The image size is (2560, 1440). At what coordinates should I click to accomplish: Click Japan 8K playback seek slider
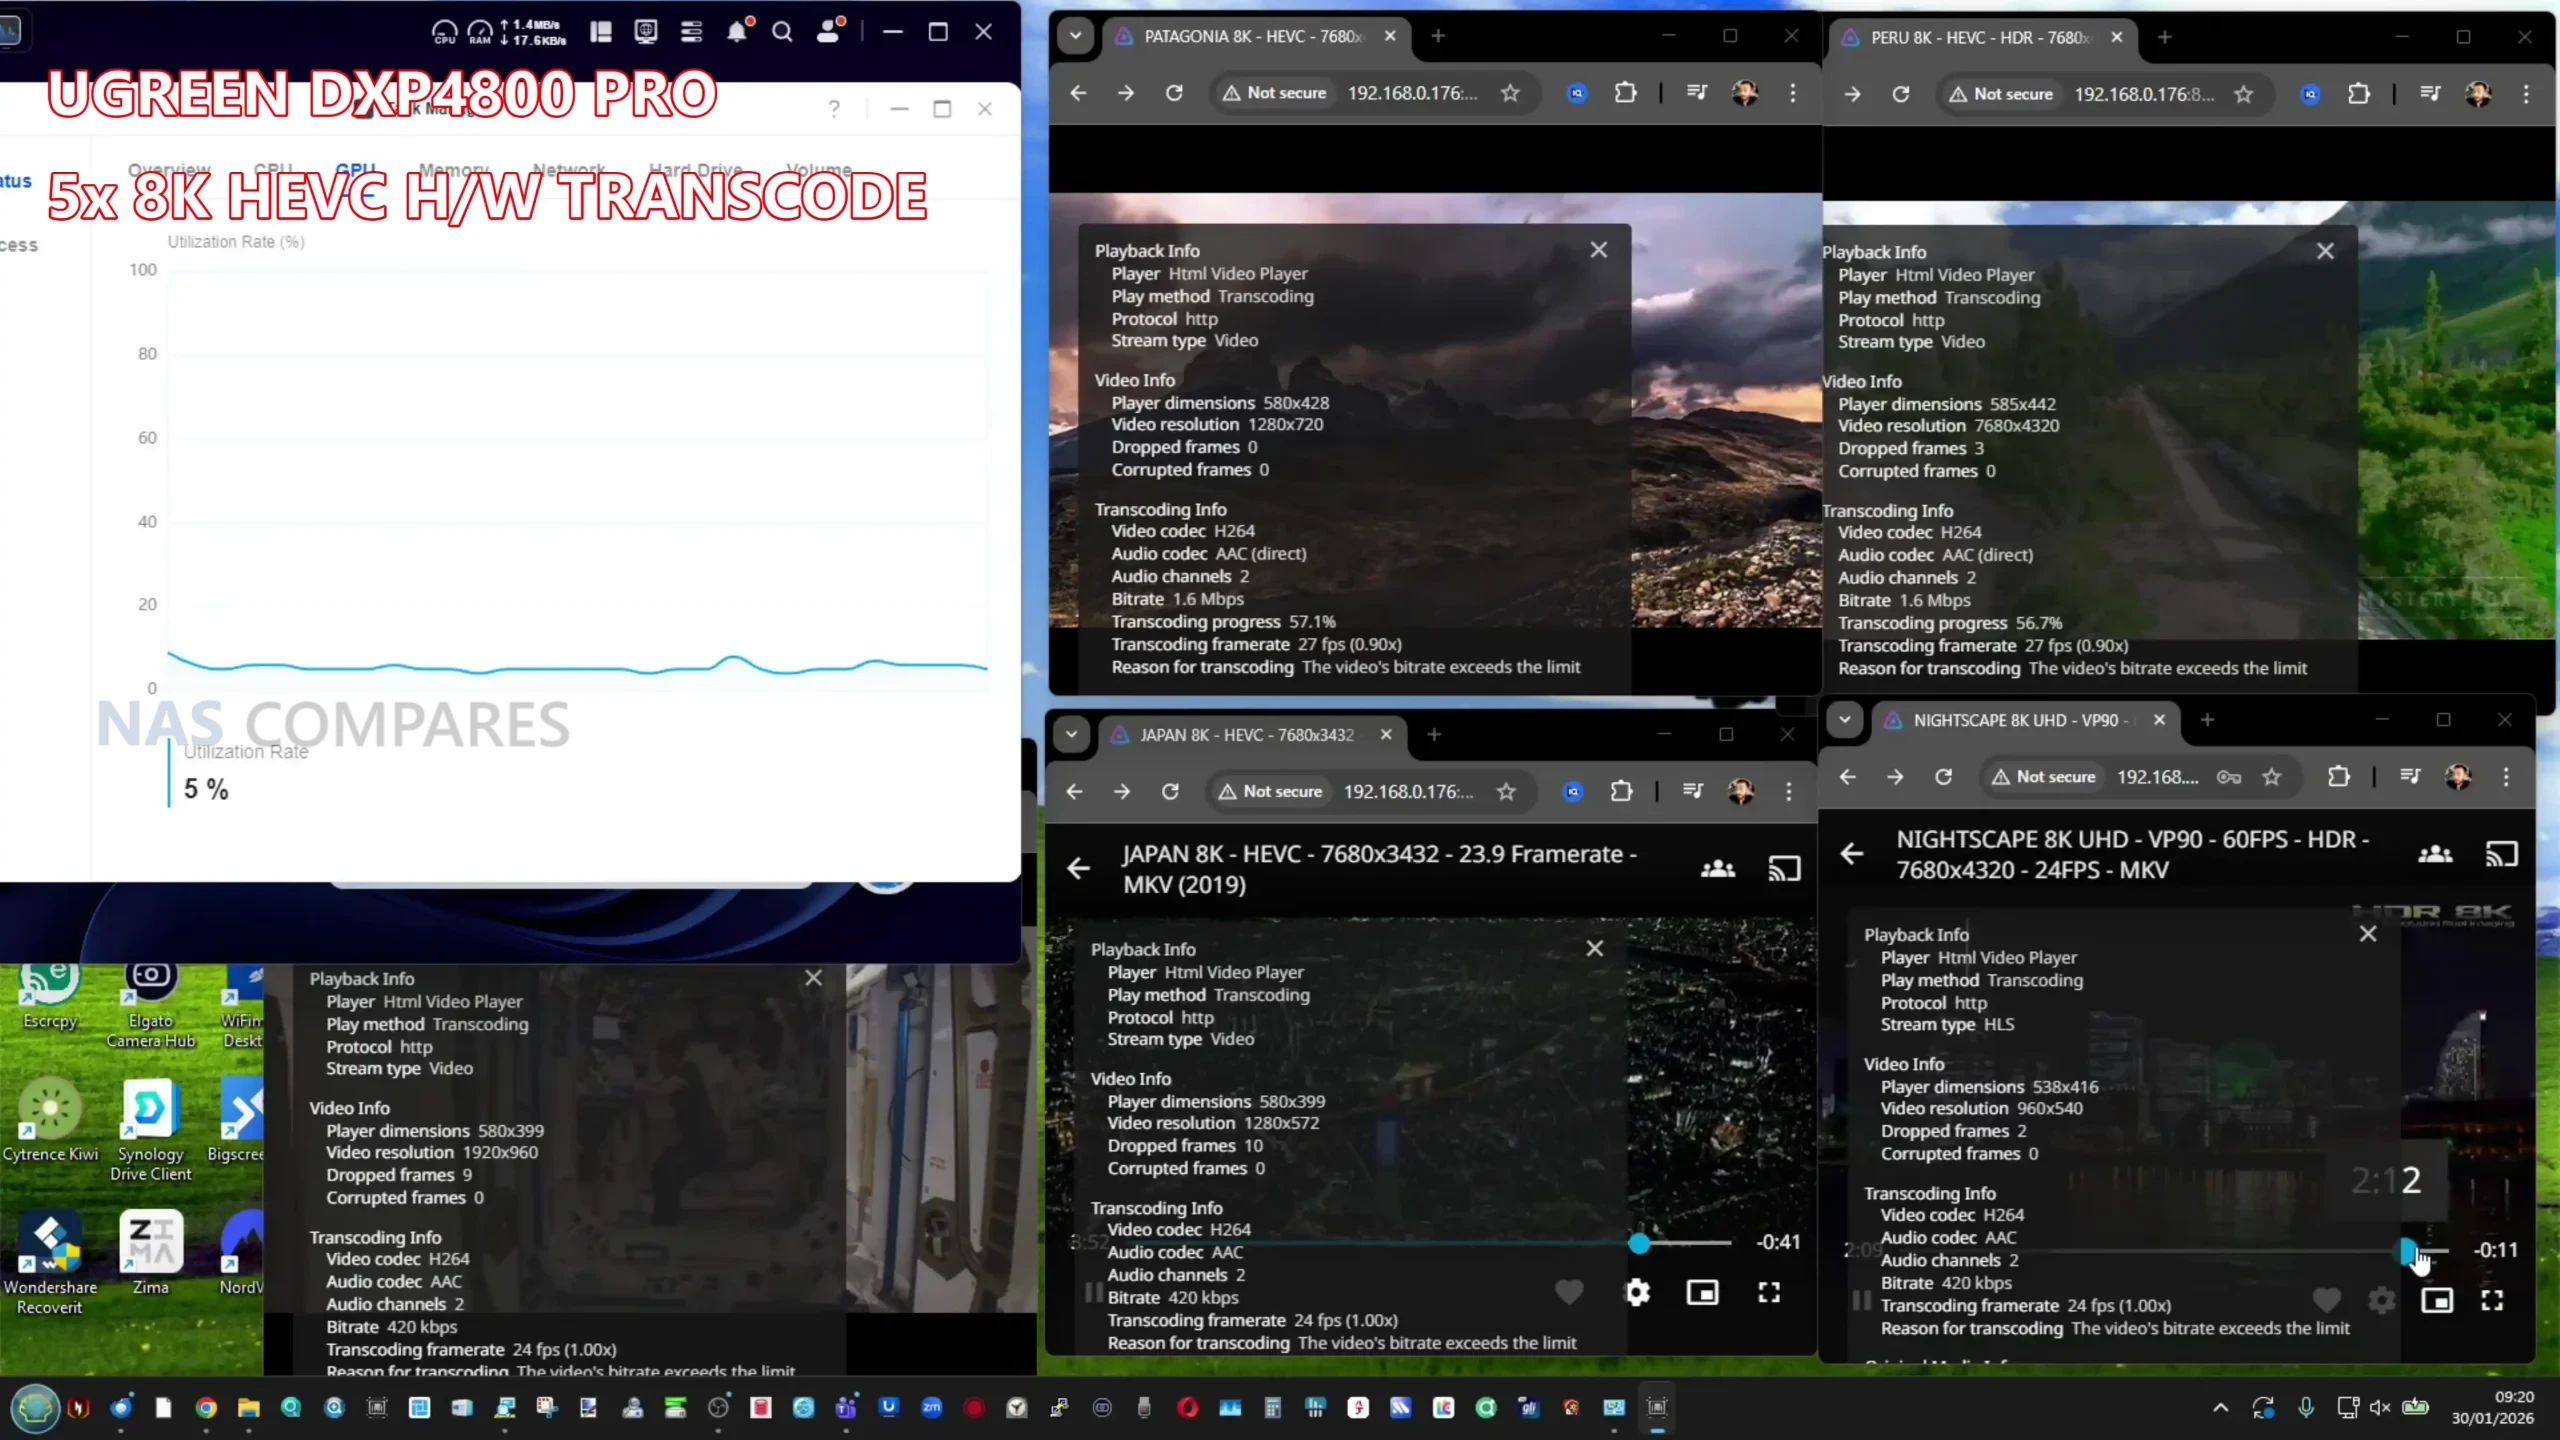tap(1638, 1243)
